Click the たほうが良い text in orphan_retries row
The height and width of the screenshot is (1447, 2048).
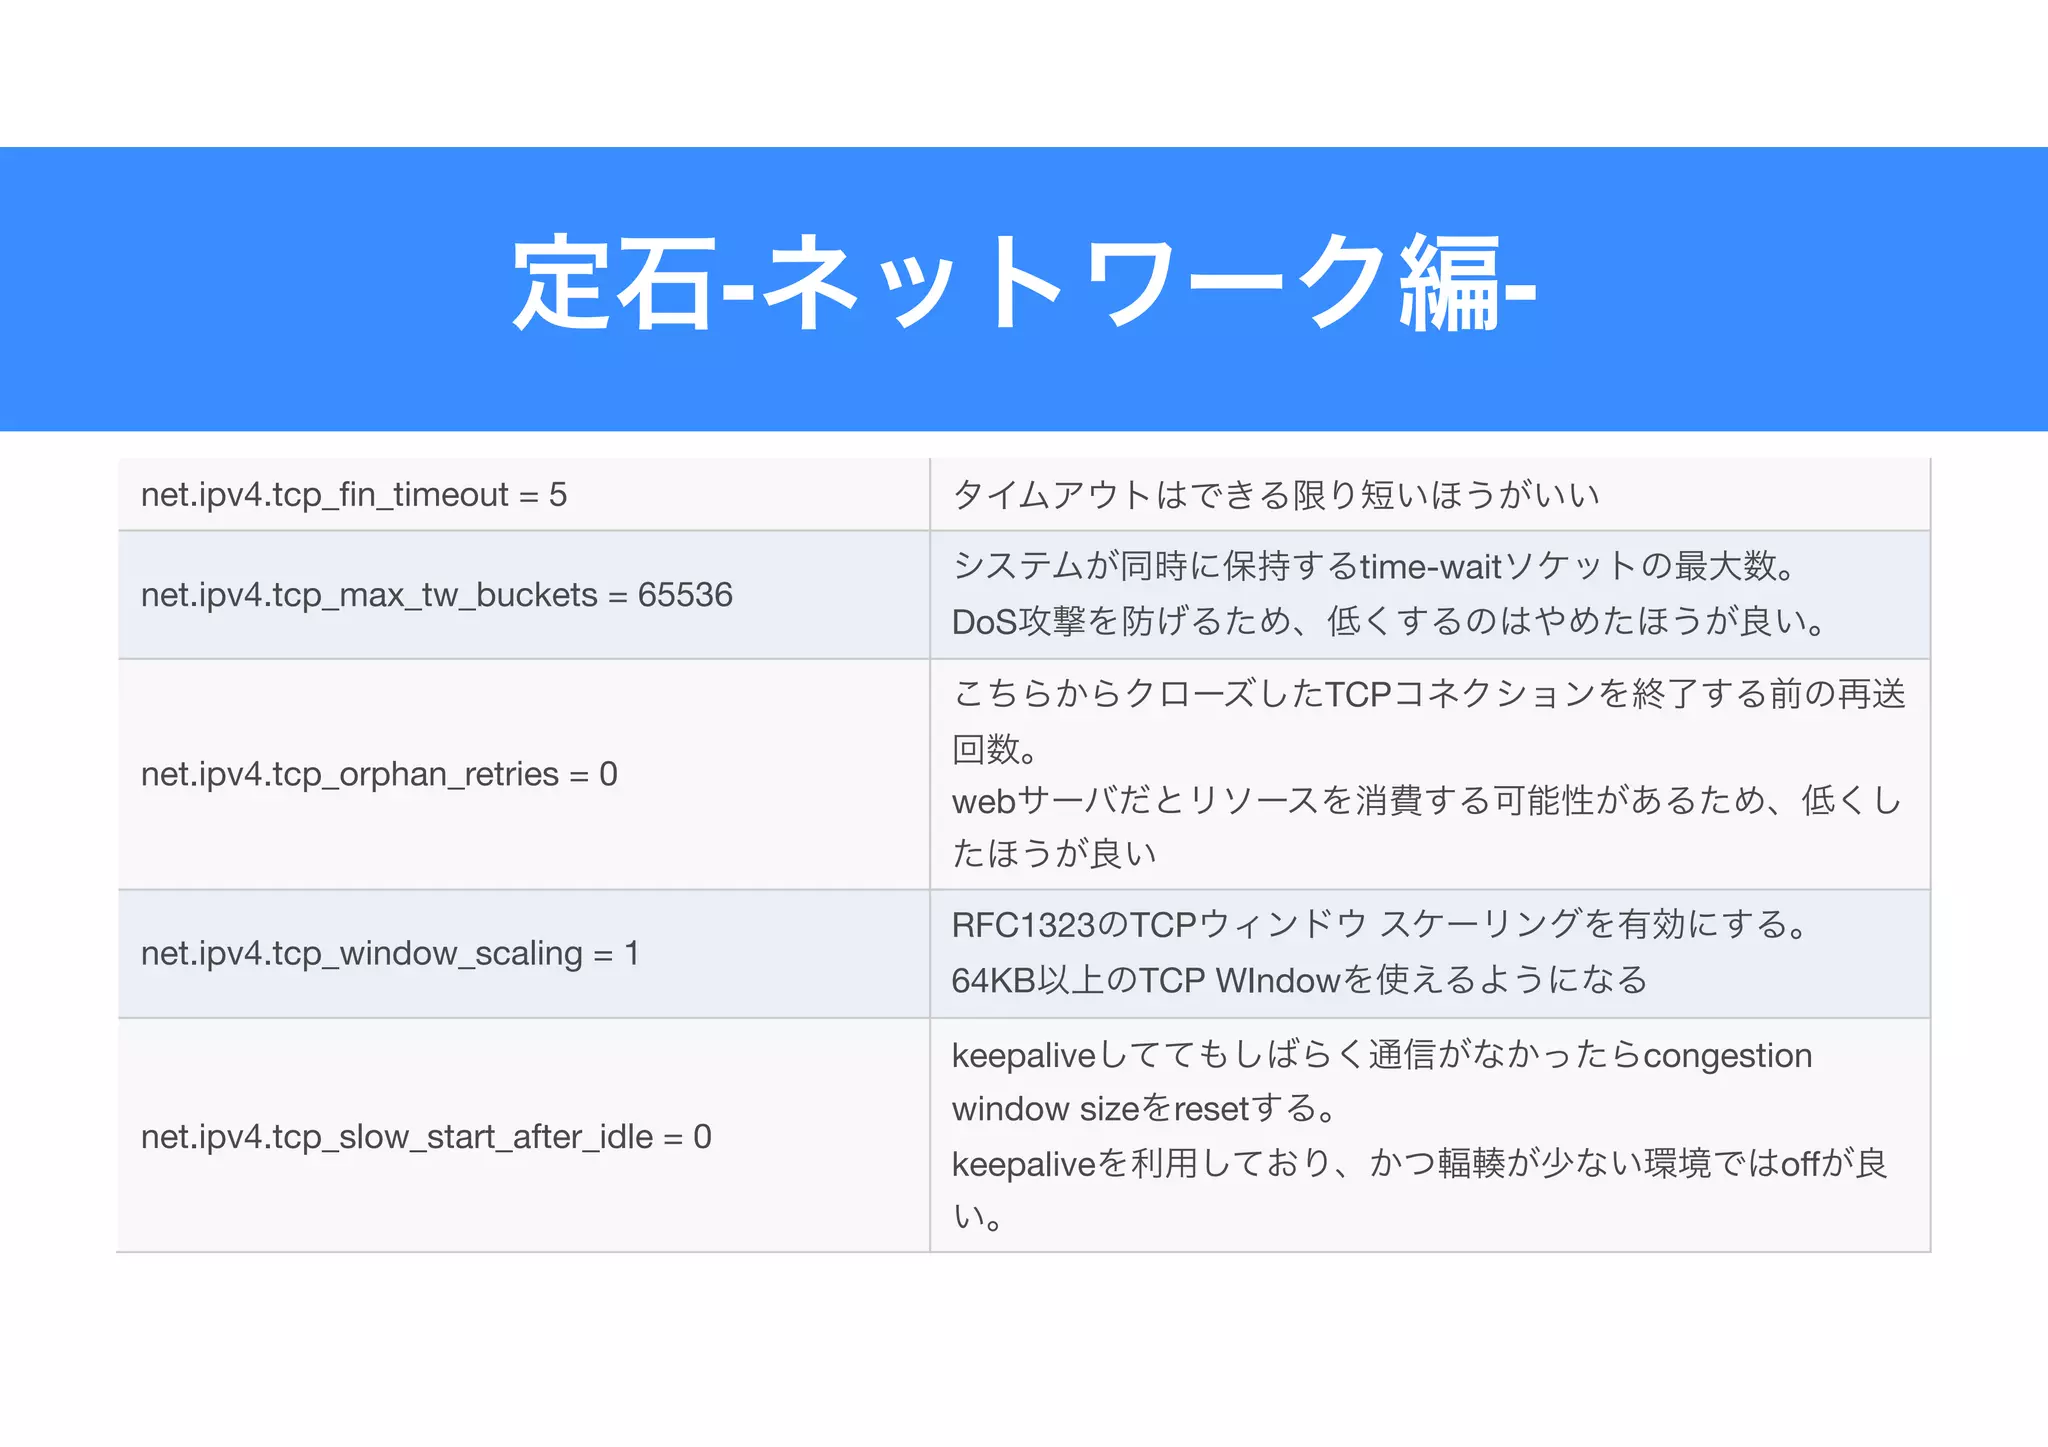1054,853
